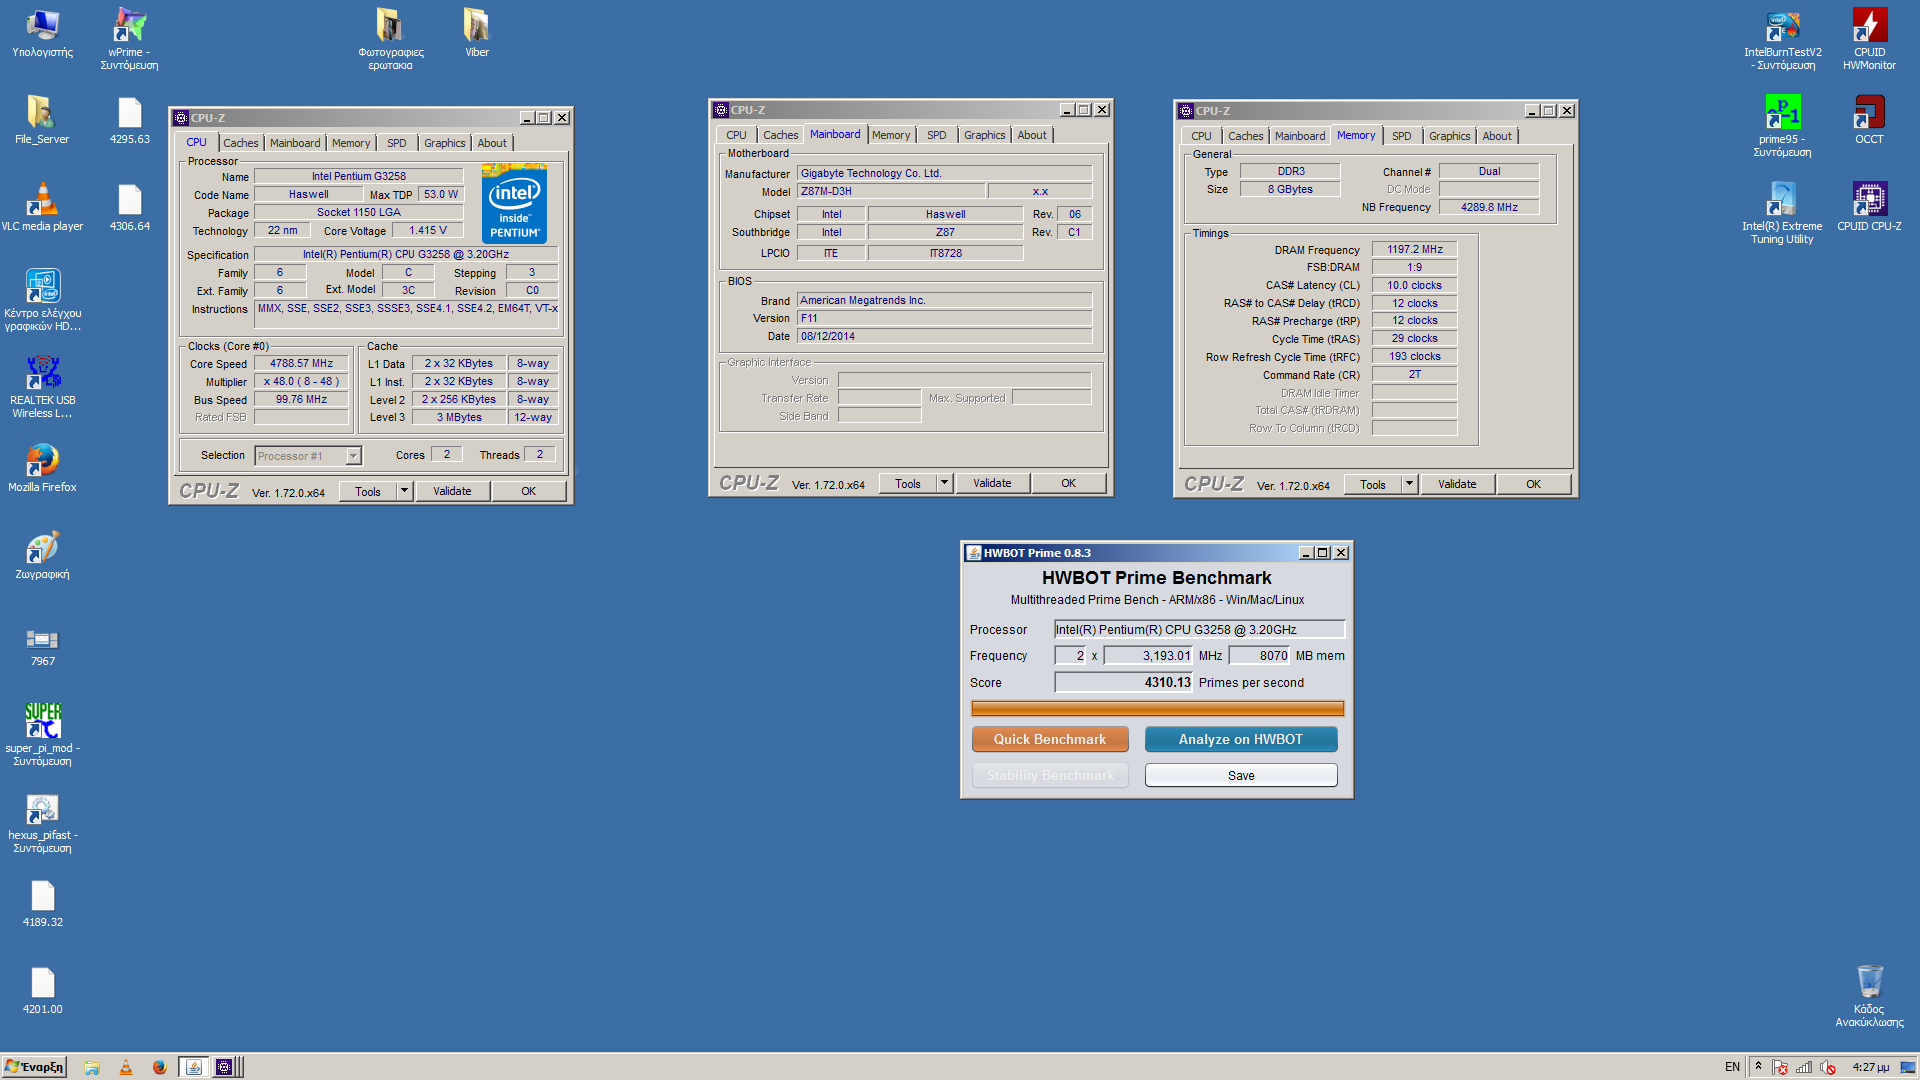
Task: Select Memory tab in middle CPU-Z window
Action: coord(890,135)
